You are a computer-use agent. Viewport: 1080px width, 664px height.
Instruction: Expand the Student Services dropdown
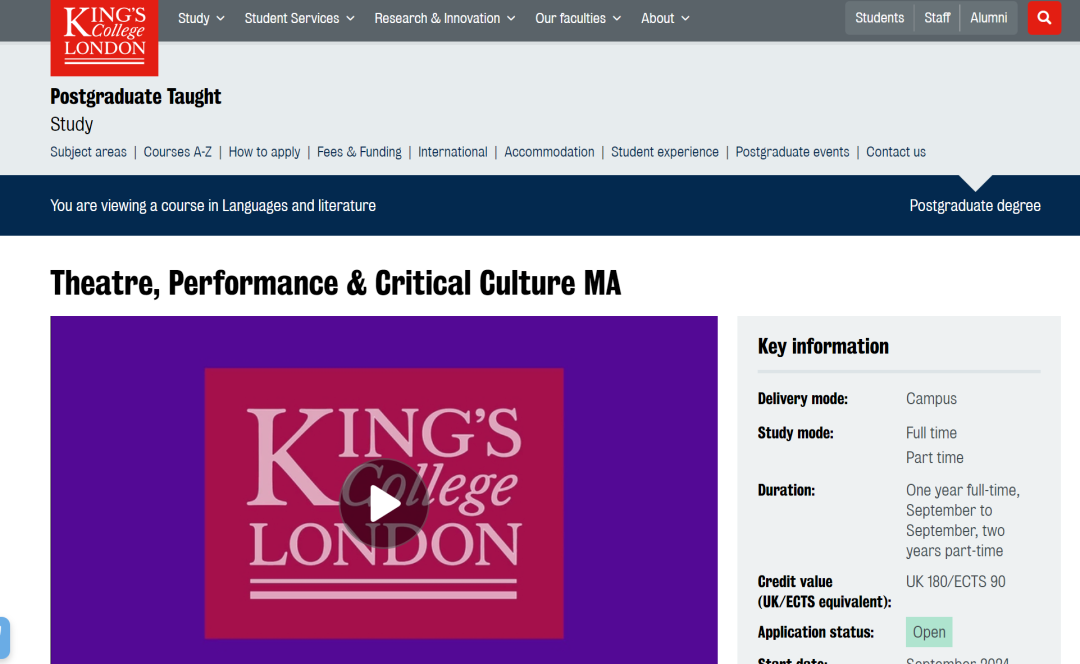point(300,19)
